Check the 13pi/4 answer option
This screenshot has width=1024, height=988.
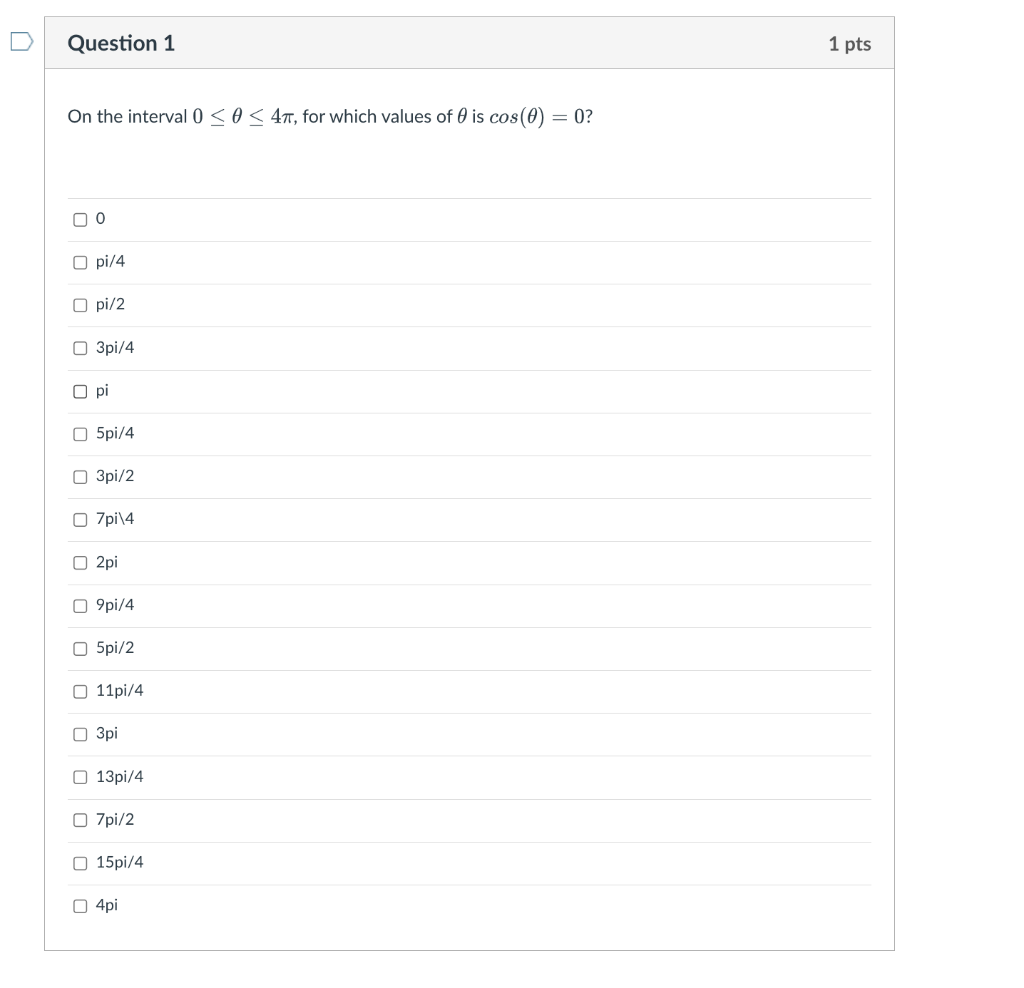pyautogui.click(x=80, y=776)
